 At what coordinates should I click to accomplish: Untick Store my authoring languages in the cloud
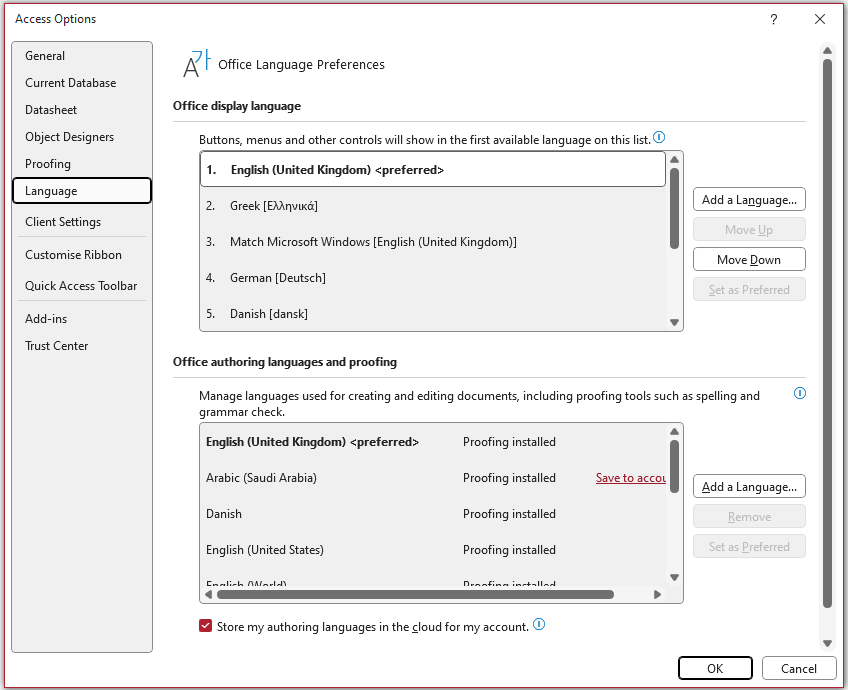(206, 626)
